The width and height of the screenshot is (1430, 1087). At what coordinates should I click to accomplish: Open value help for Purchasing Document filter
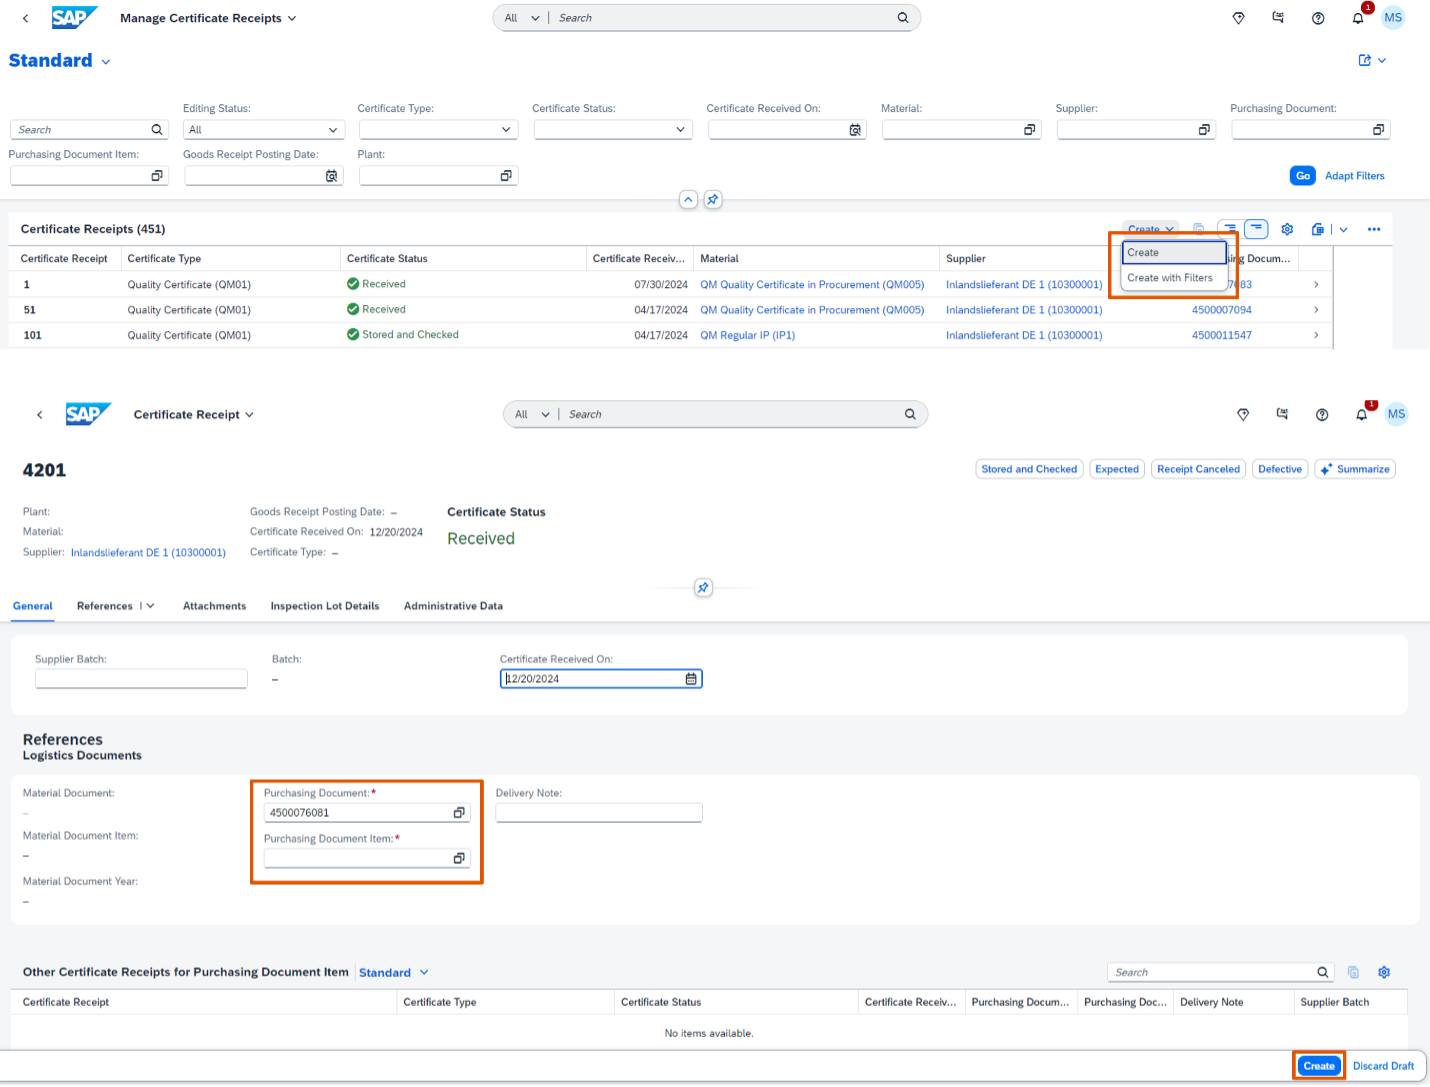click(1379, 130)
